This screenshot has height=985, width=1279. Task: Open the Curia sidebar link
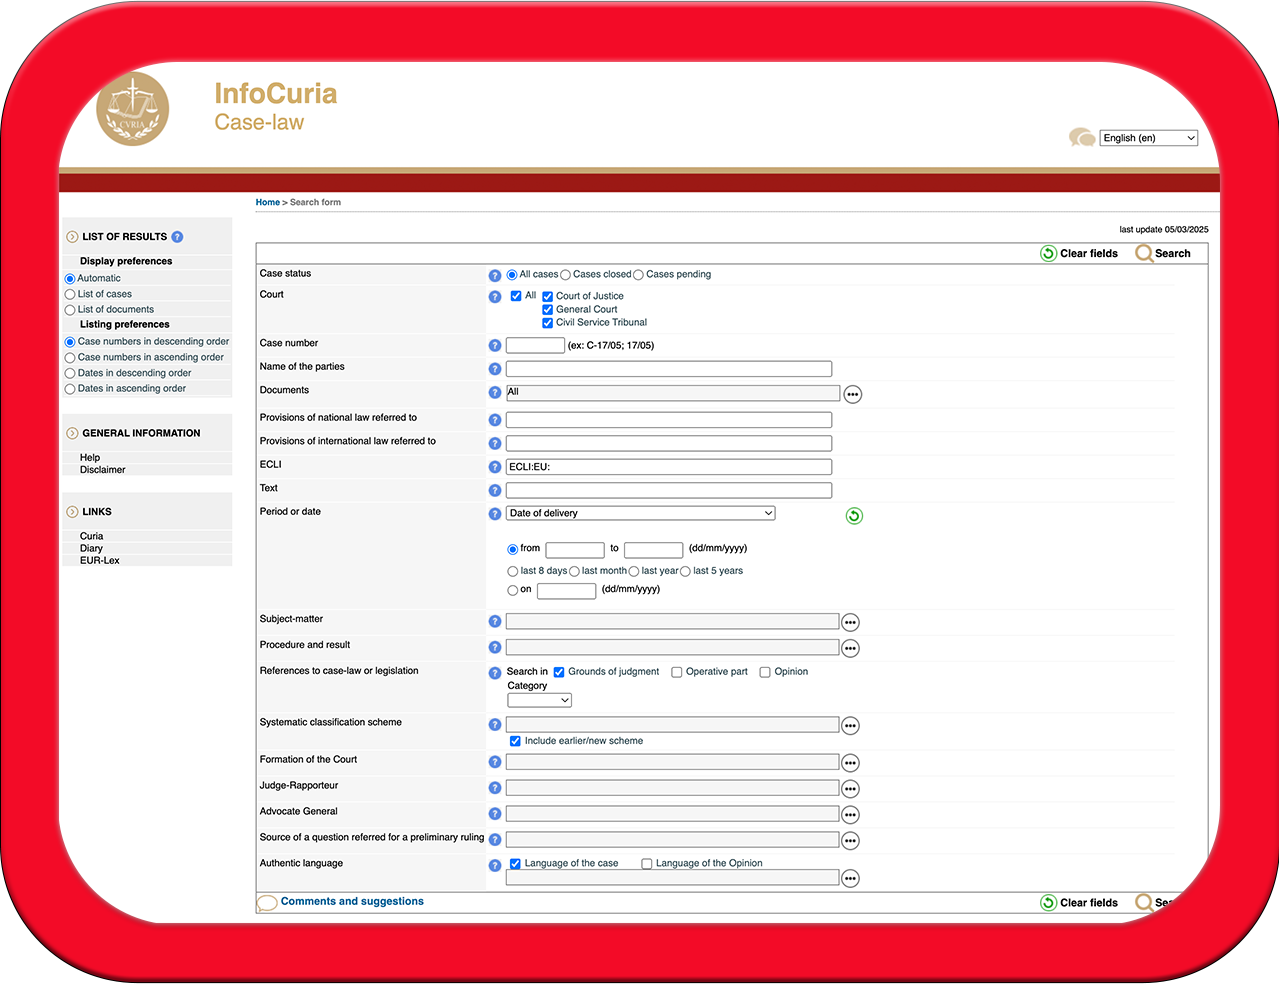tap(92, 537)
